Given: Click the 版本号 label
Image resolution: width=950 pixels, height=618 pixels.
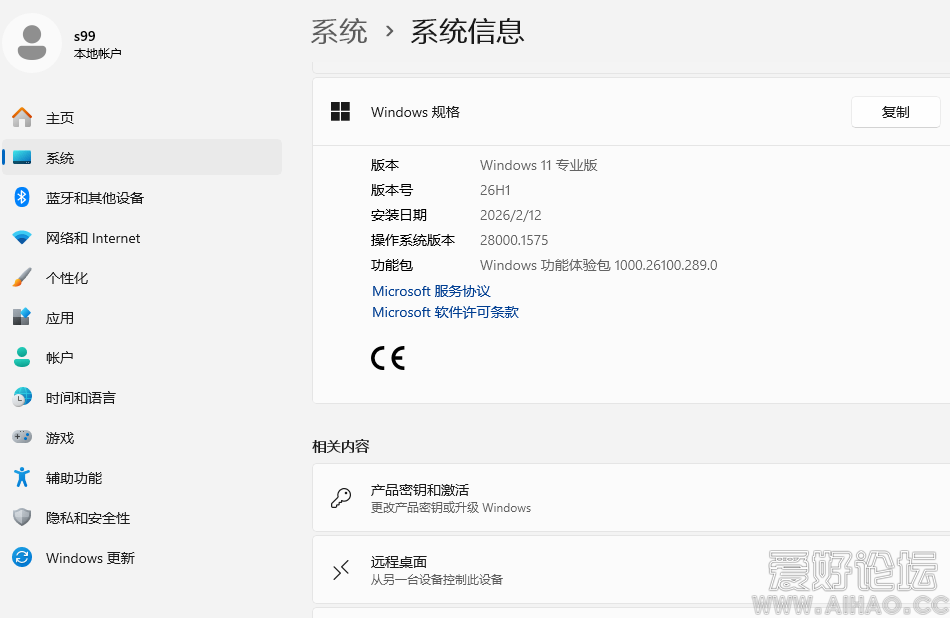Looking at the screenshot, I should pyautogui.click(x=392, y=190).
